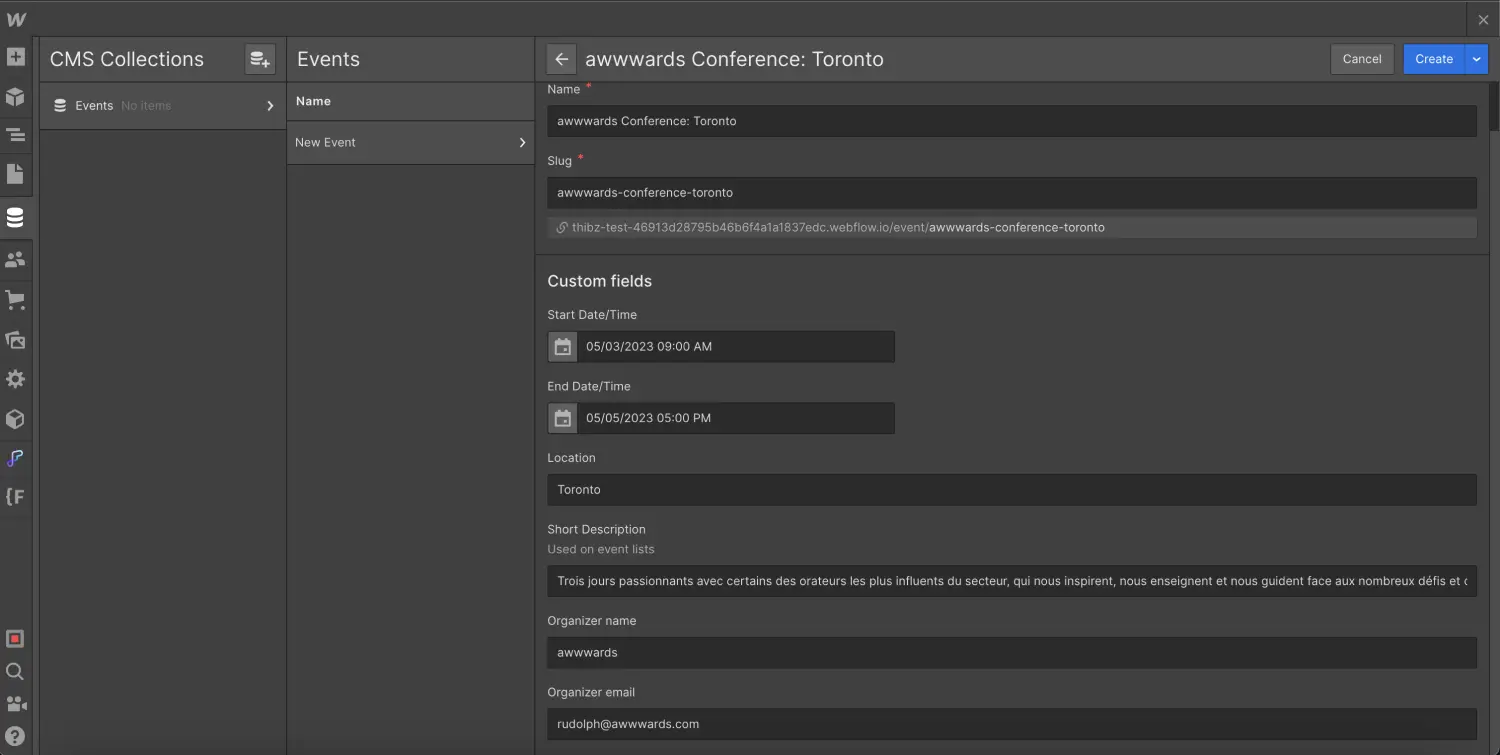Image resolution: width=1500 pixels, height=755 pixels.
Task: Open the Help question mark
Action: [x=15, y=737]
